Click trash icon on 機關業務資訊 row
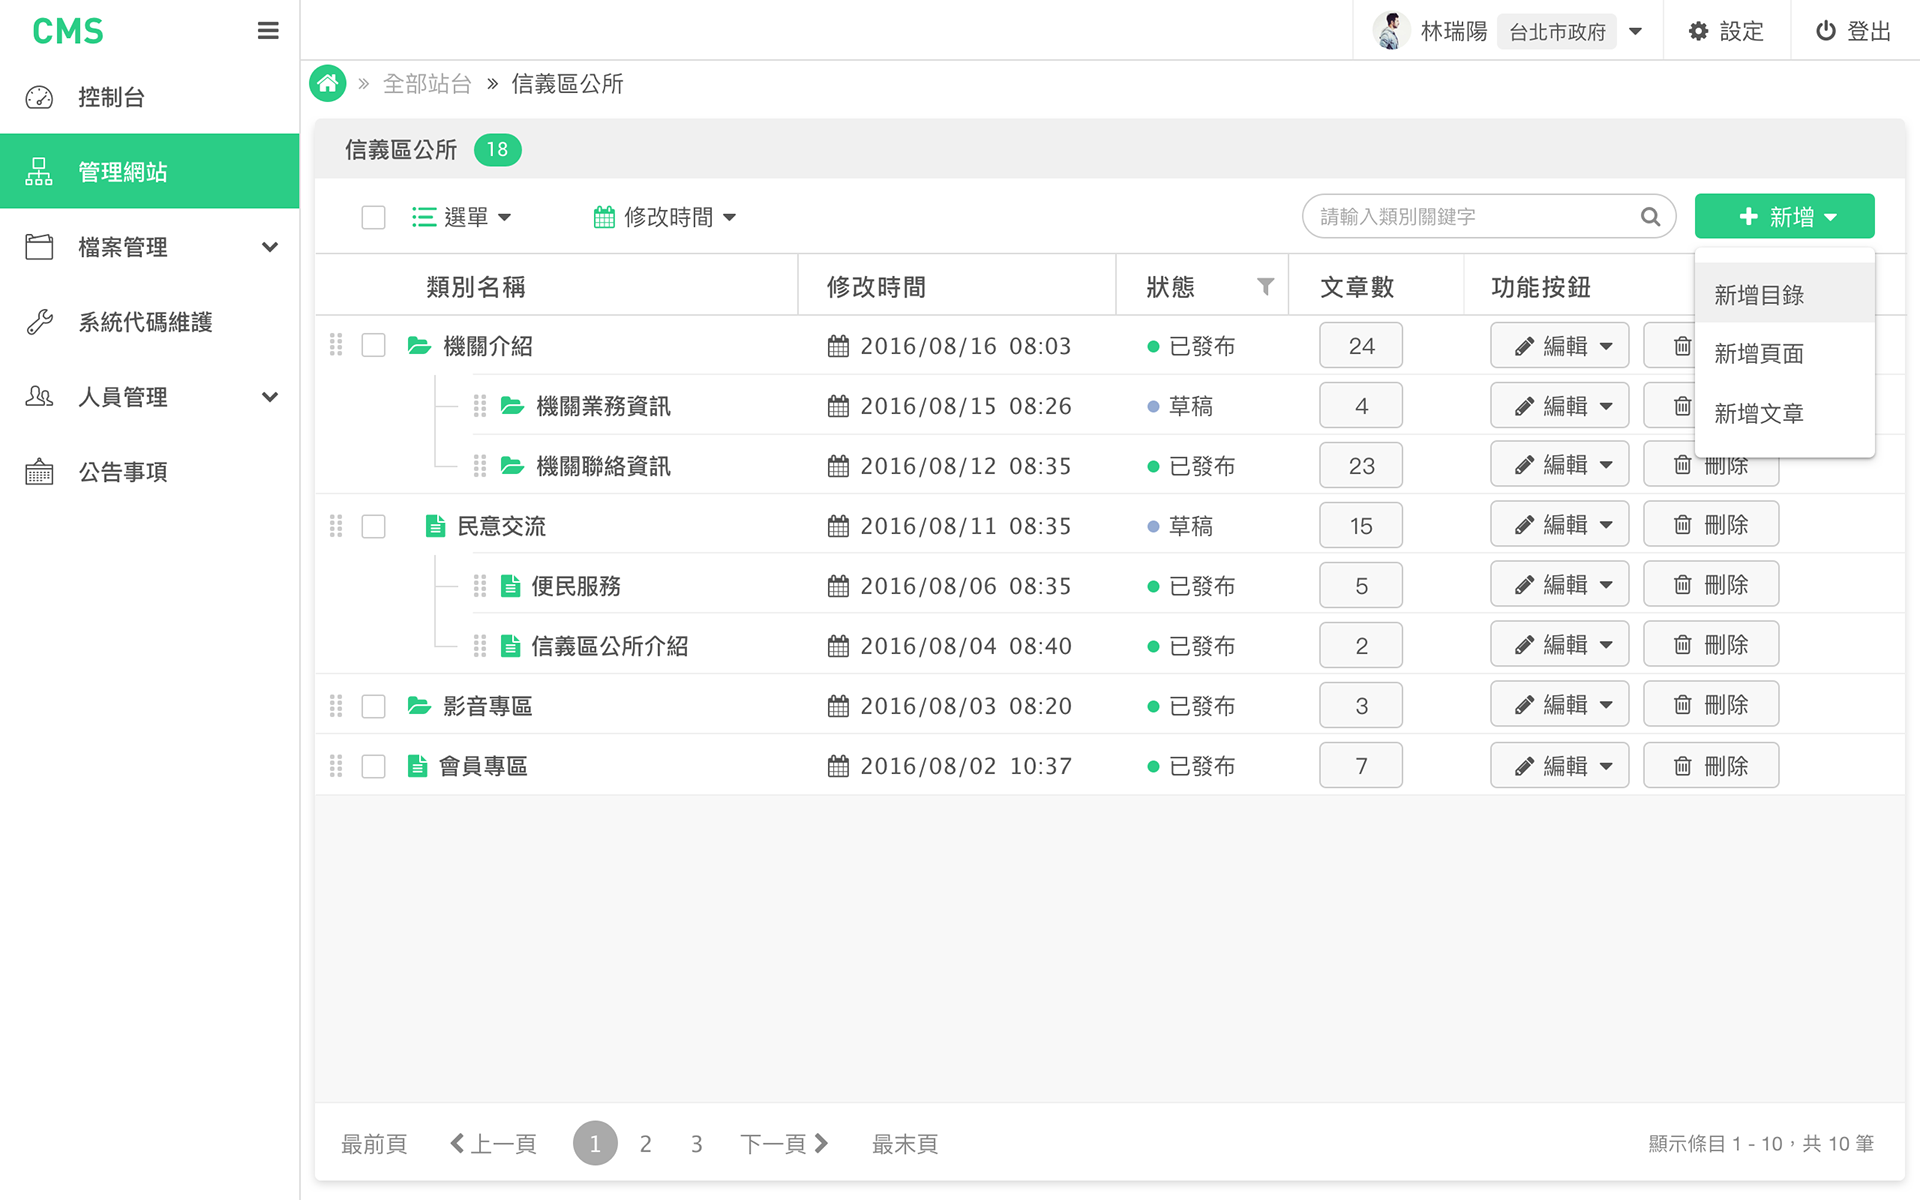 (x=1682, y=406)
